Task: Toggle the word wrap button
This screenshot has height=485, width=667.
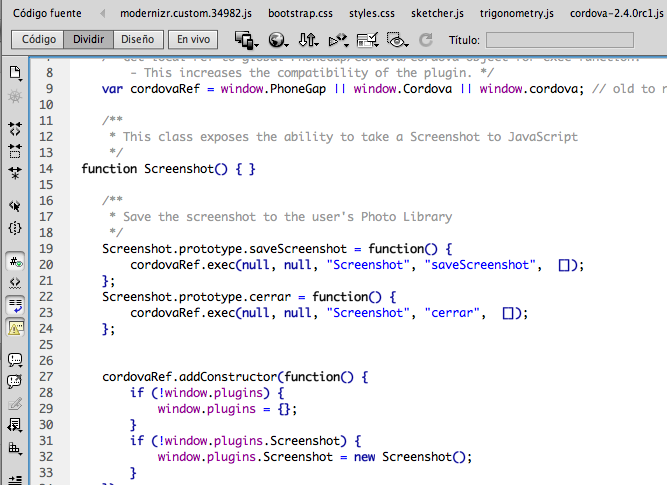Action: (x=15, y=304)
